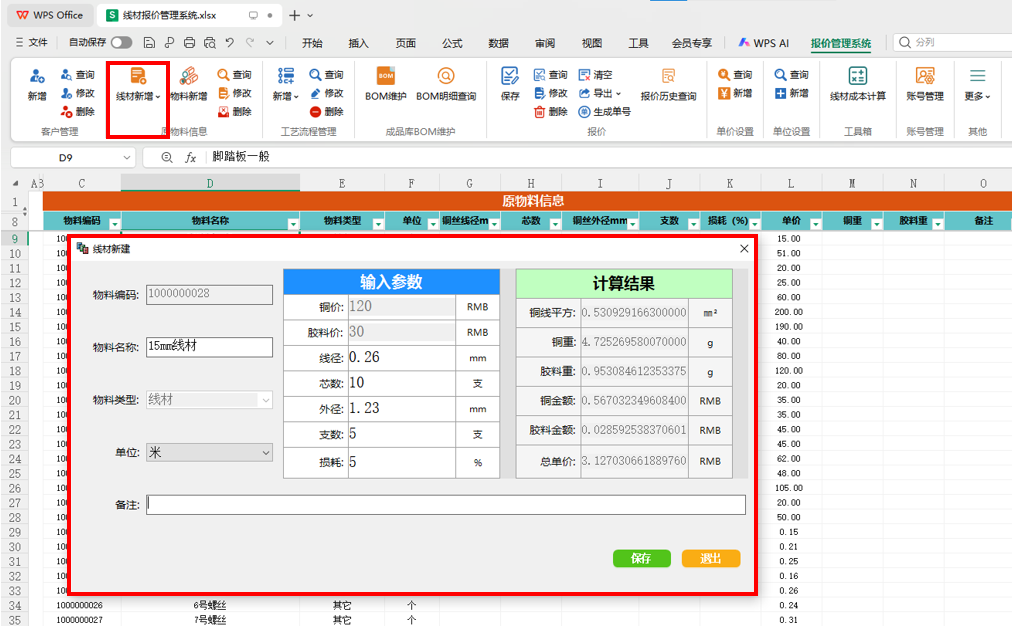The height and width of the screenshot is (632, 1012).
Task: Click the ribbon search box
Action: pyautogui.click(x=955, y=43)
